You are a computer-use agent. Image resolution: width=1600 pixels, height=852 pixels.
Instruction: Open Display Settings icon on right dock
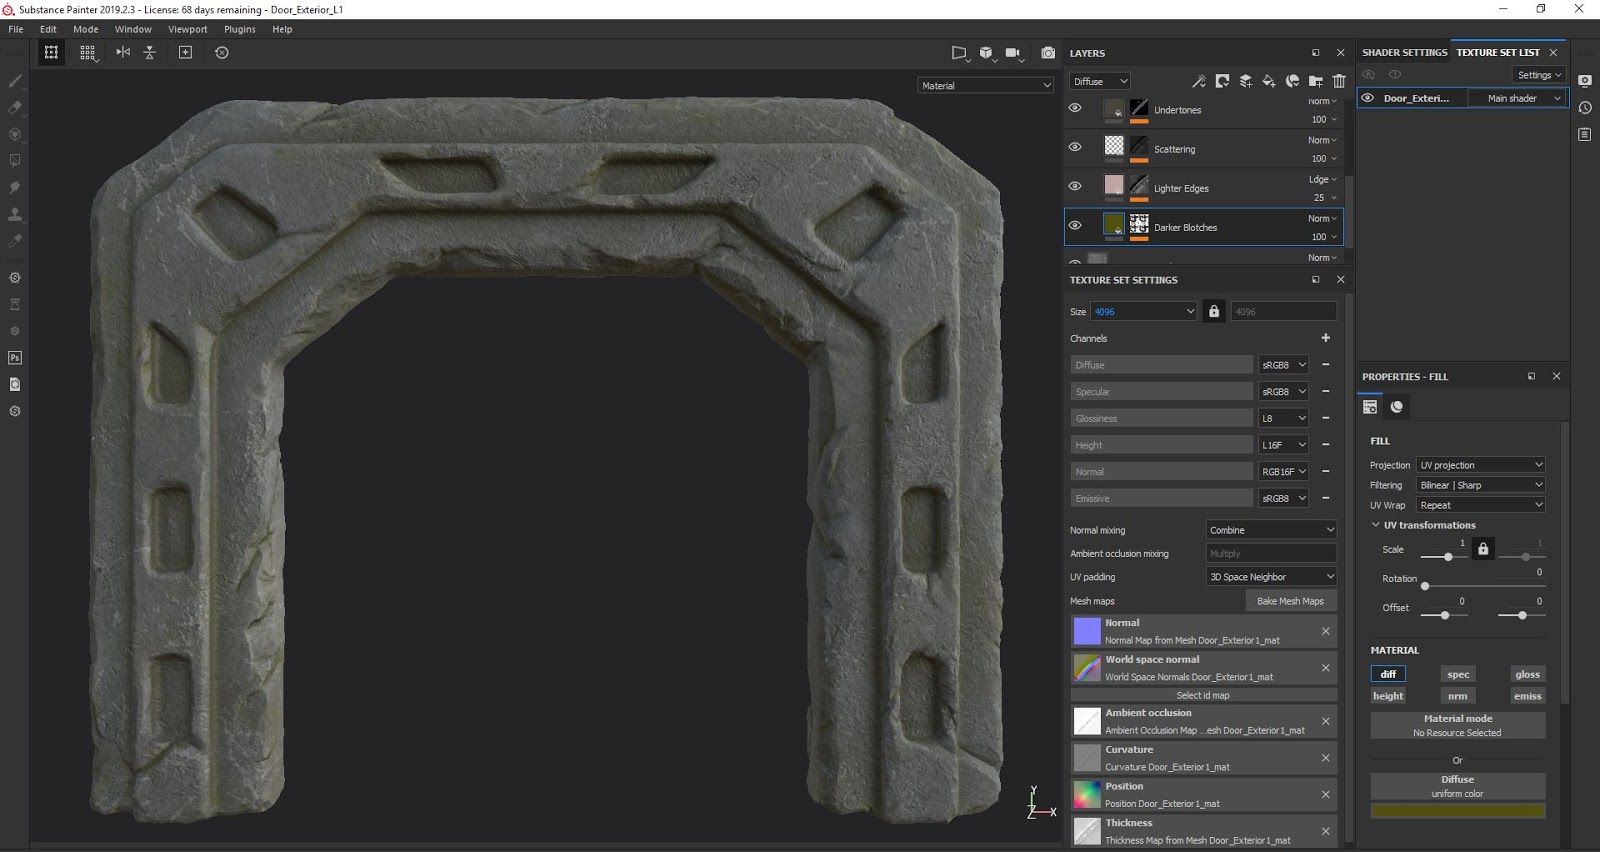(1585, 80)
